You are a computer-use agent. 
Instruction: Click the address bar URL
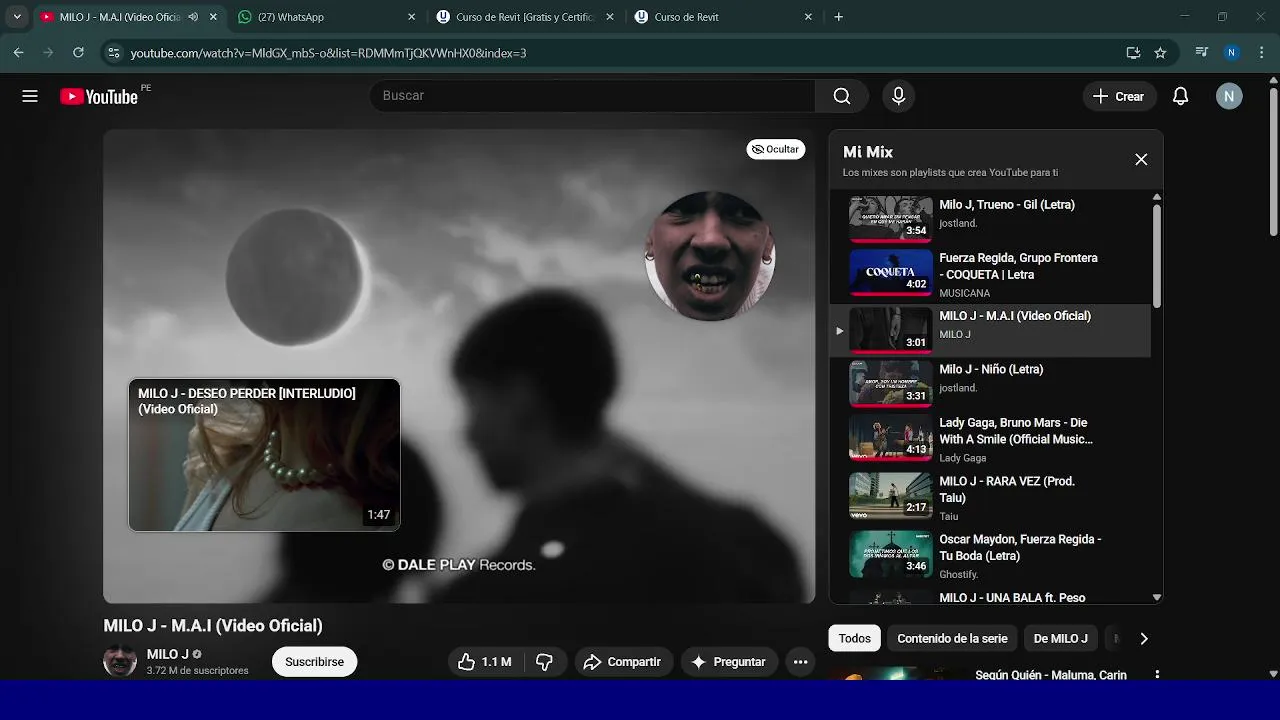[328, 53]
